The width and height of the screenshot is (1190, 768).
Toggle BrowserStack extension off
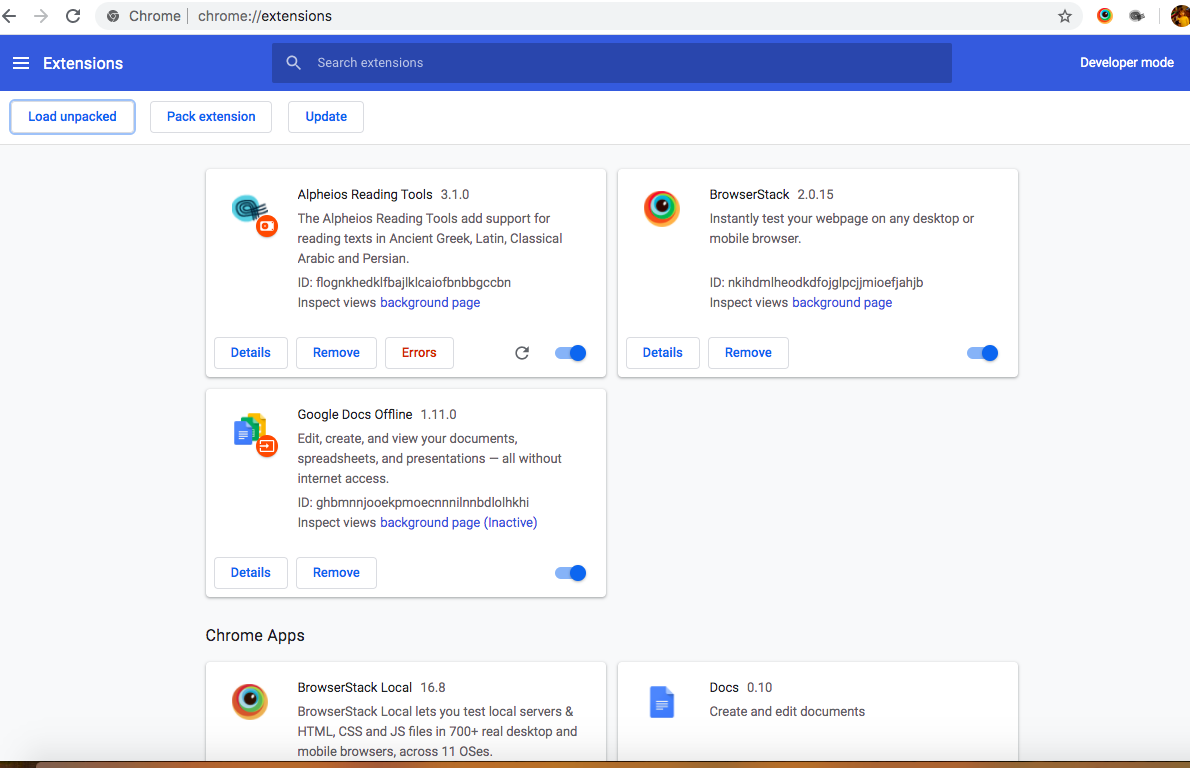(982, 352)
